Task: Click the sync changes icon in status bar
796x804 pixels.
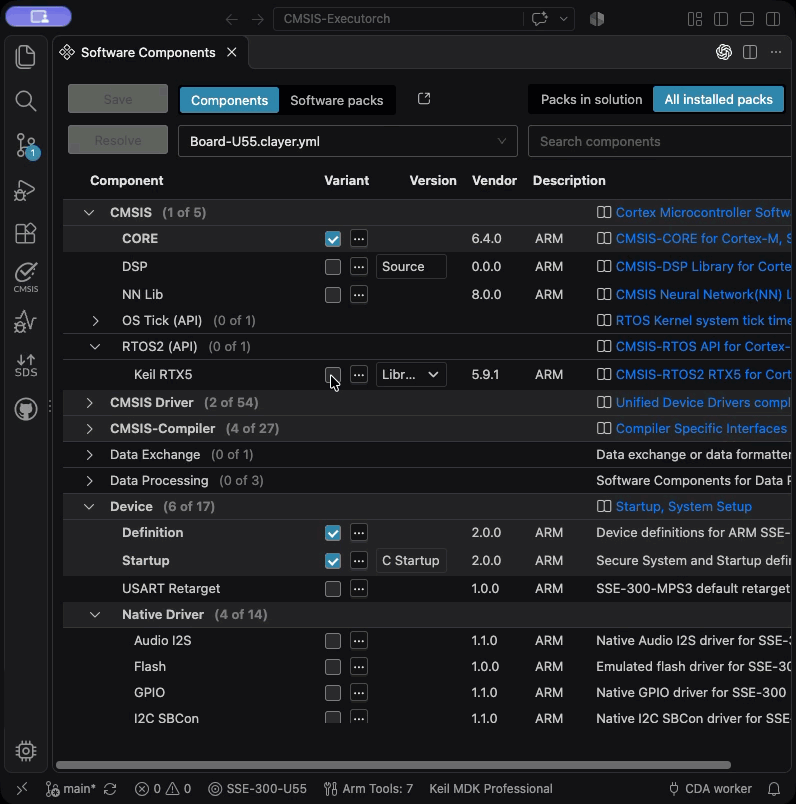Action: pyautogui.click(x=110, y=789)
